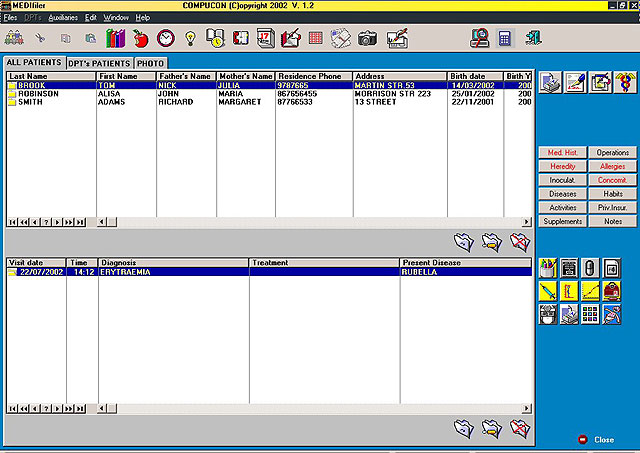Open the red clock icon
The width and height of the screenshot is (640, 453).
coord(166,38)
